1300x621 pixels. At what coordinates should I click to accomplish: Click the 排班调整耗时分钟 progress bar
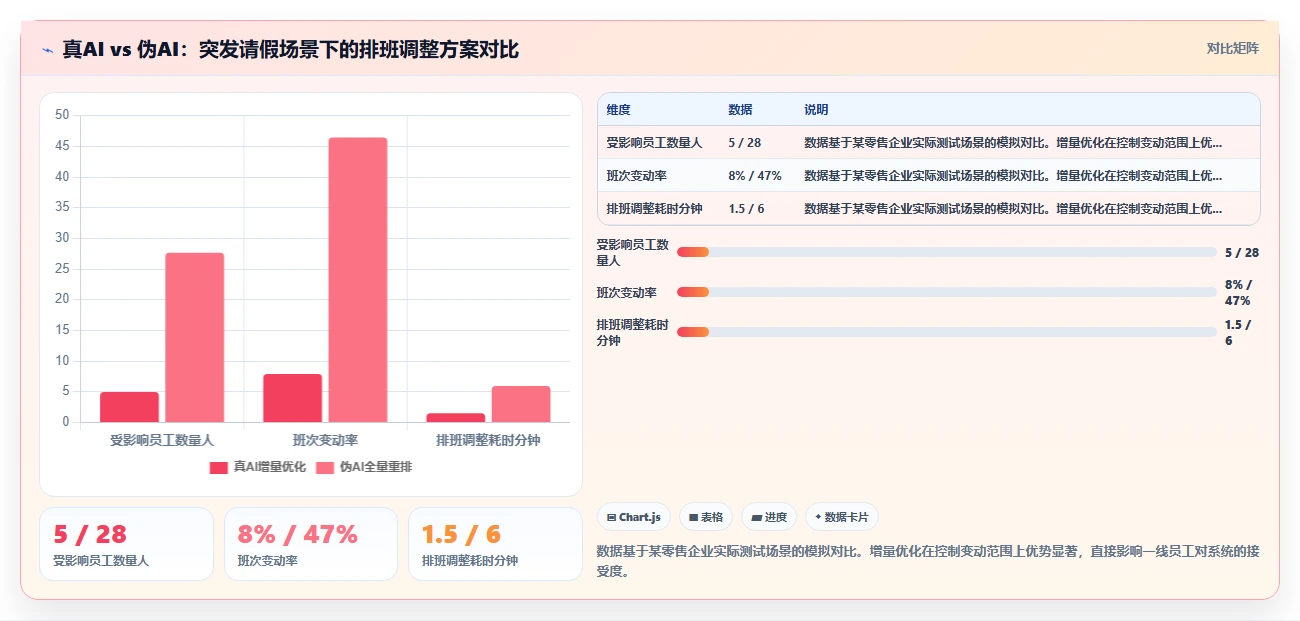click(x=946, y=332)
